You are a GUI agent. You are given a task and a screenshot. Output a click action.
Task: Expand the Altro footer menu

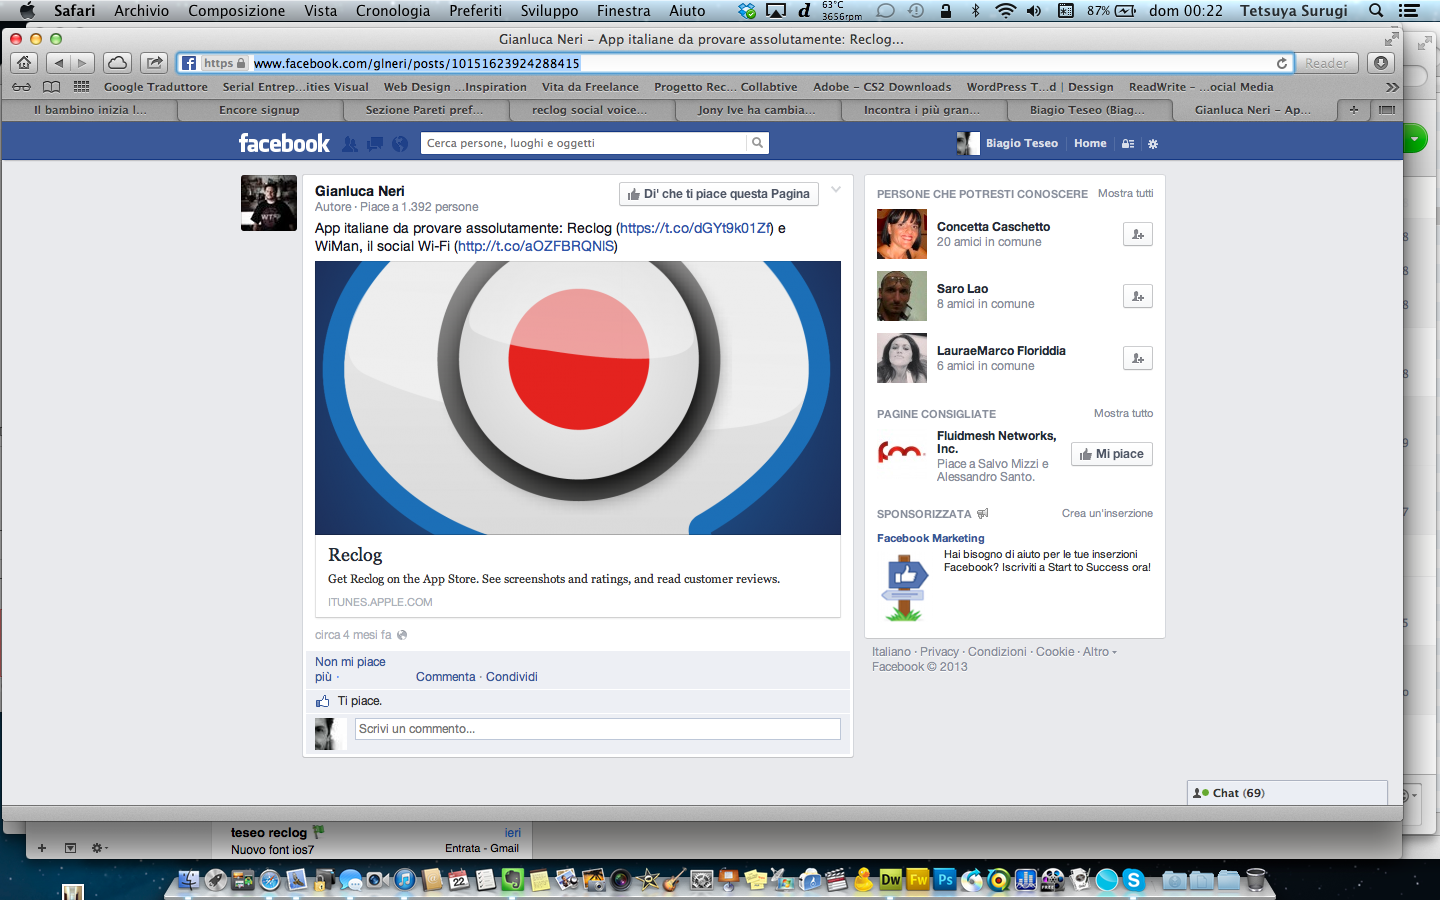tap(1100, 652)
